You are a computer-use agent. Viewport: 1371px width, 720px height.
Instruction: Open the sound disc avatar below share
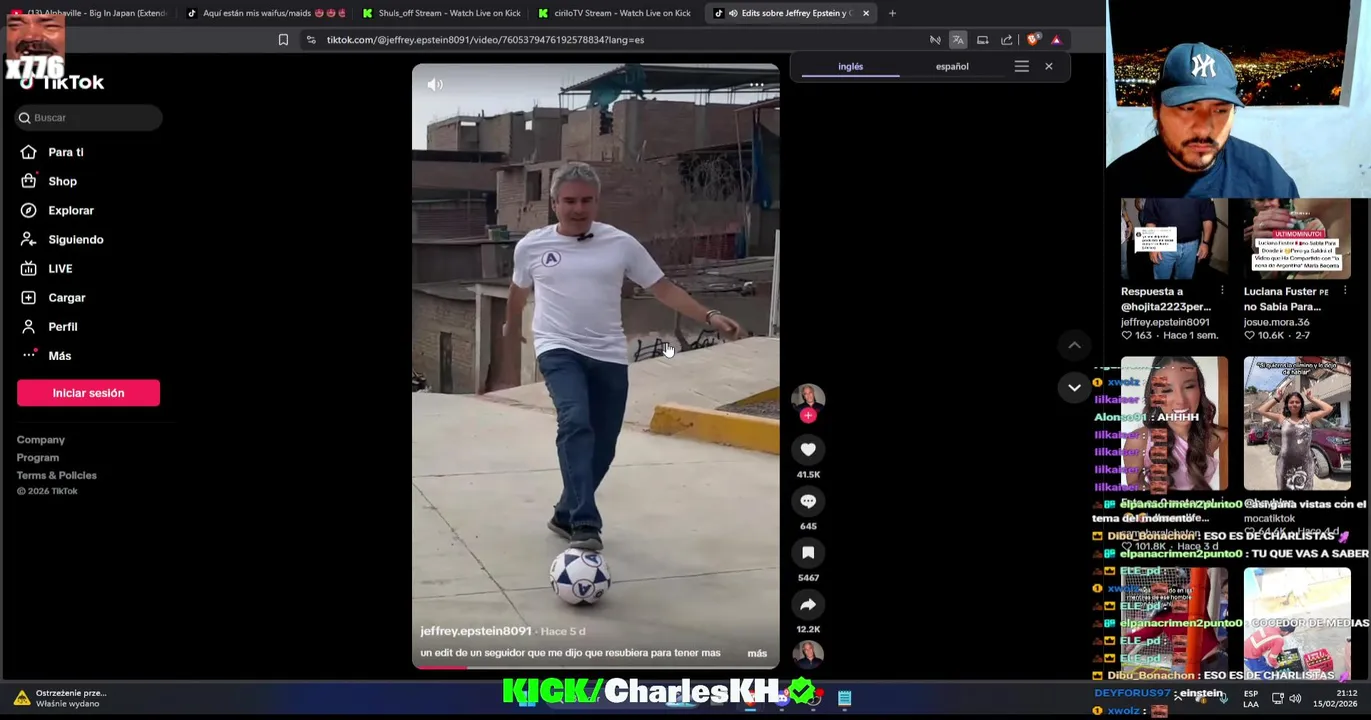tap(808, 653)
